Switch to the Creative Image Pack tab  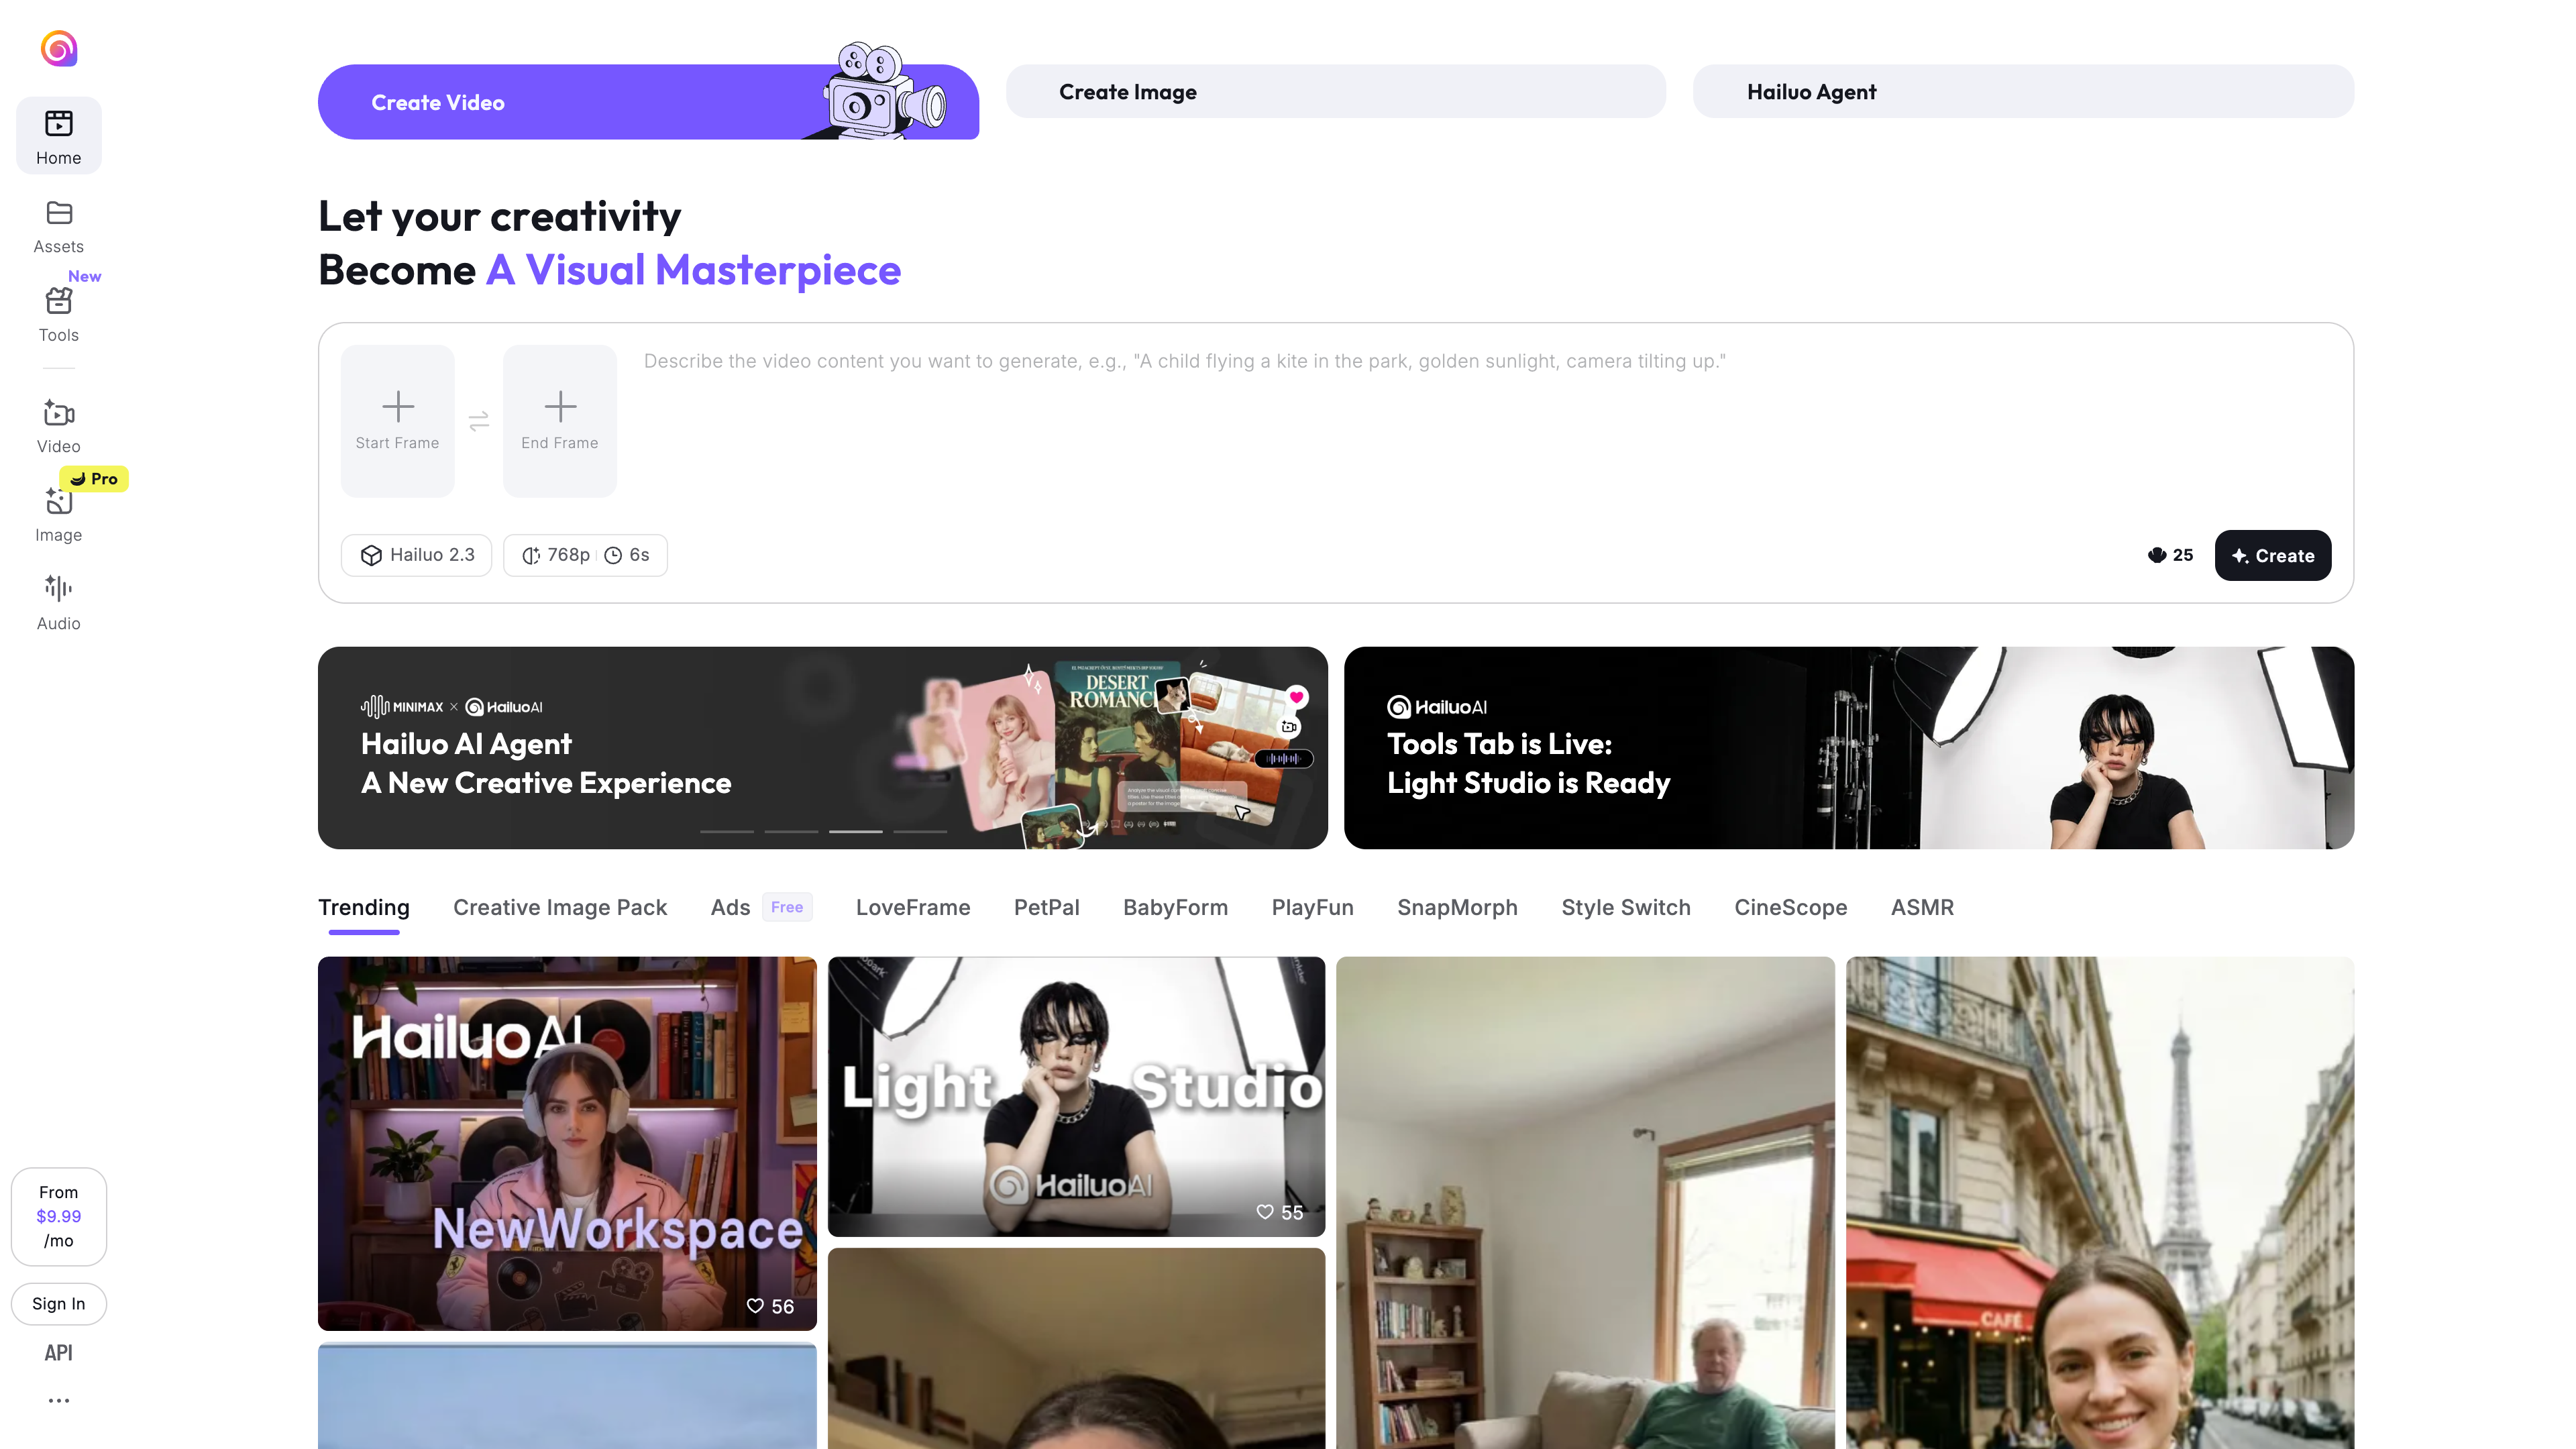click(559, 907)
